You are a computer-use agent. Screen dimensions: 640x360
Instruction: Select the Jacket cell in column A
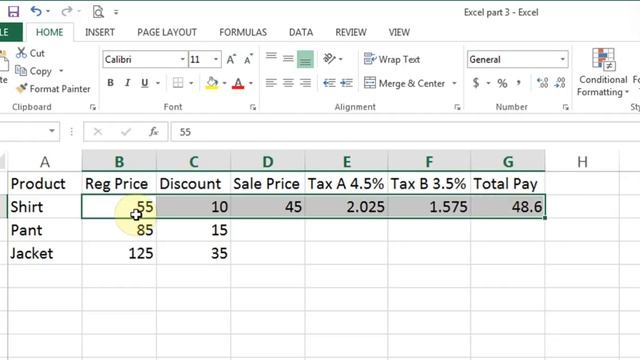click(x=45, y=253)
